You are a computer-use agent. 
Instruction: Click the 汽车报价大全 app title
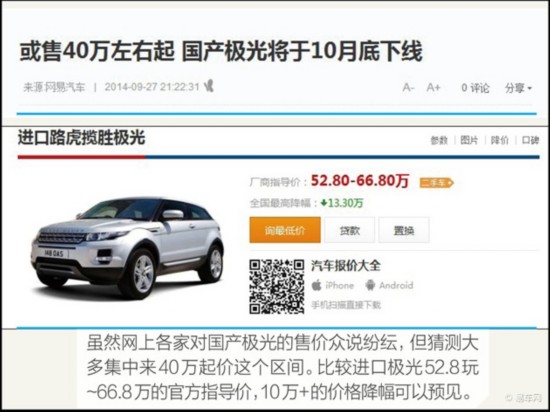(x=346, y=265)
